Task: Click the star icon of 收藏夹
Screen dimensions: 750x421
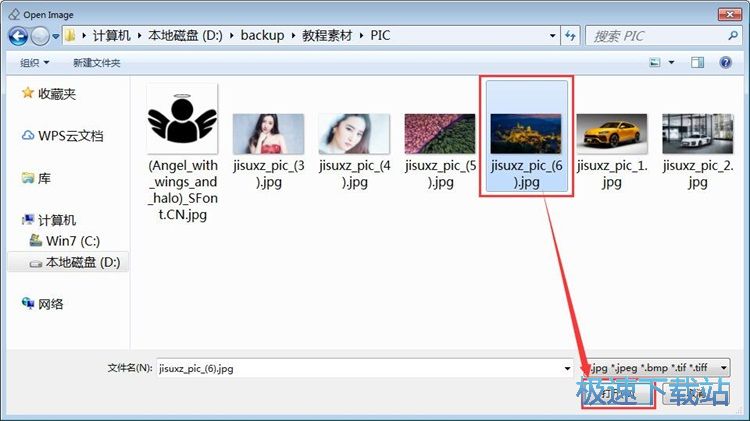Action: point(28,92)
